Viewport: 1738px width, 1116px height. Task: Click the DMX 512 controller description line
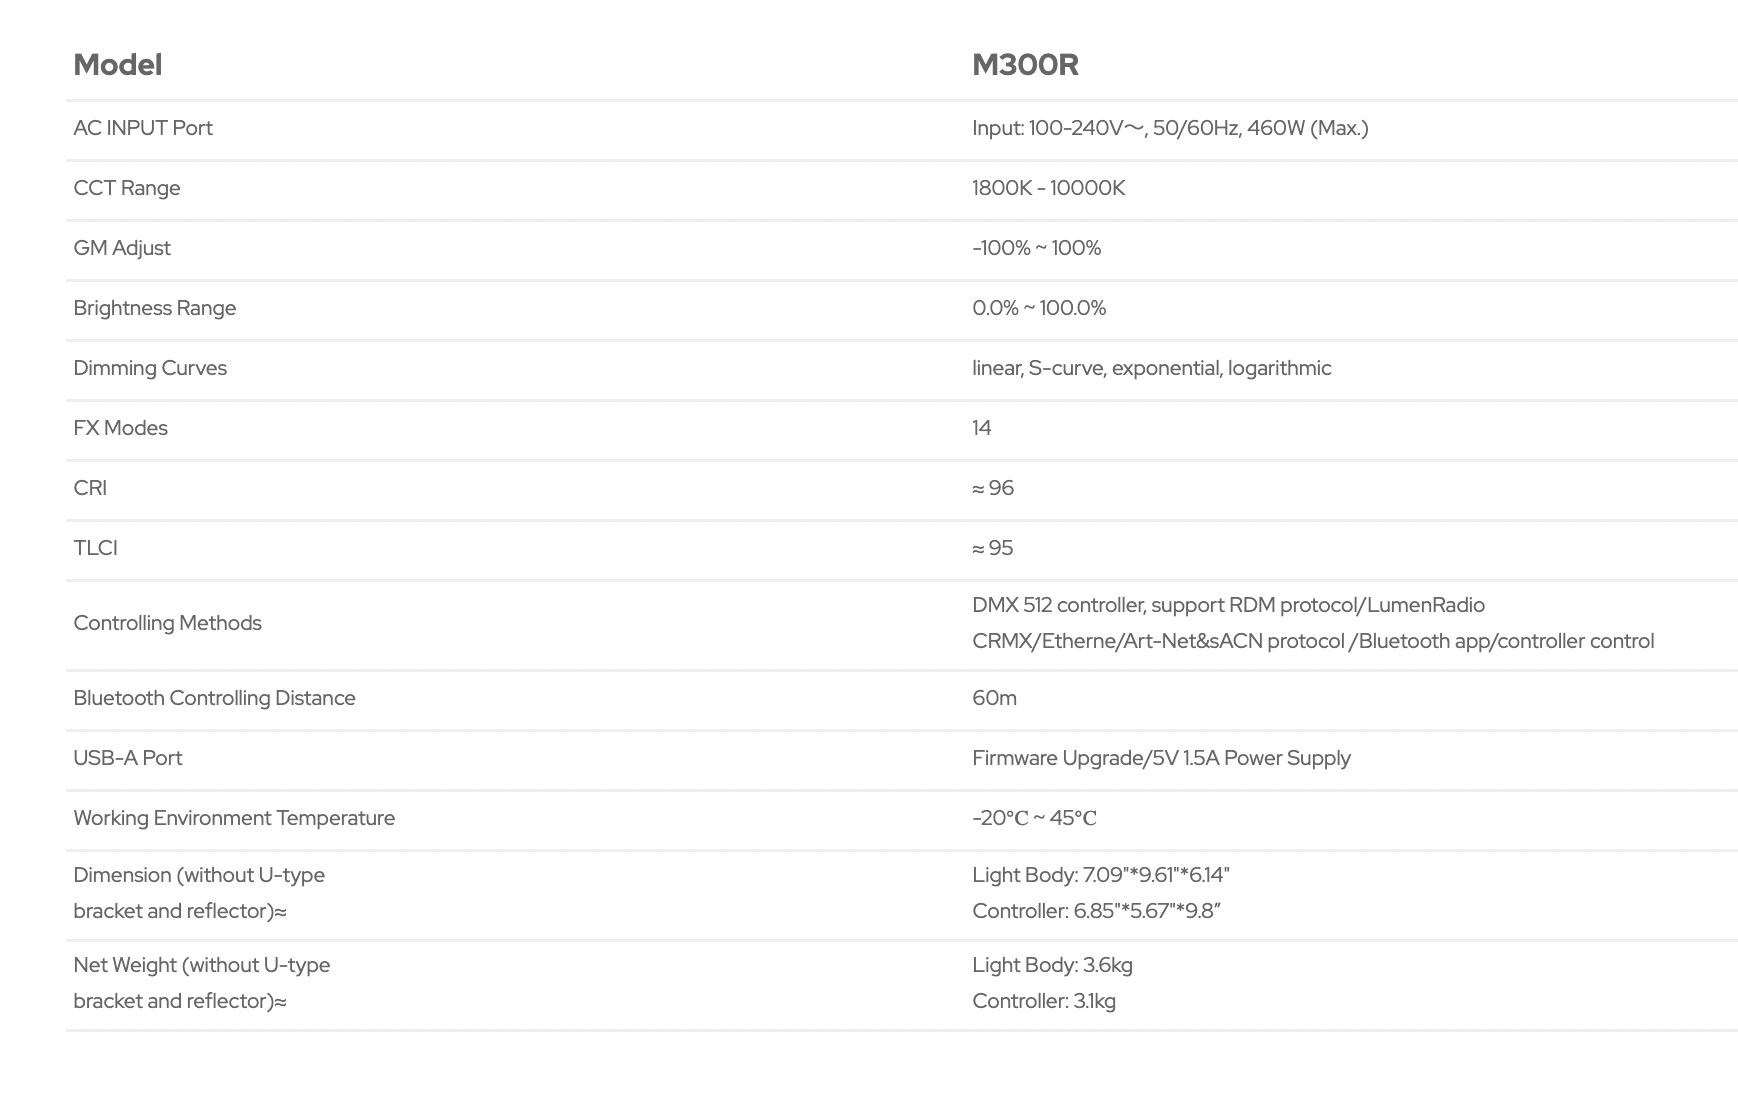click(1228, 605)
